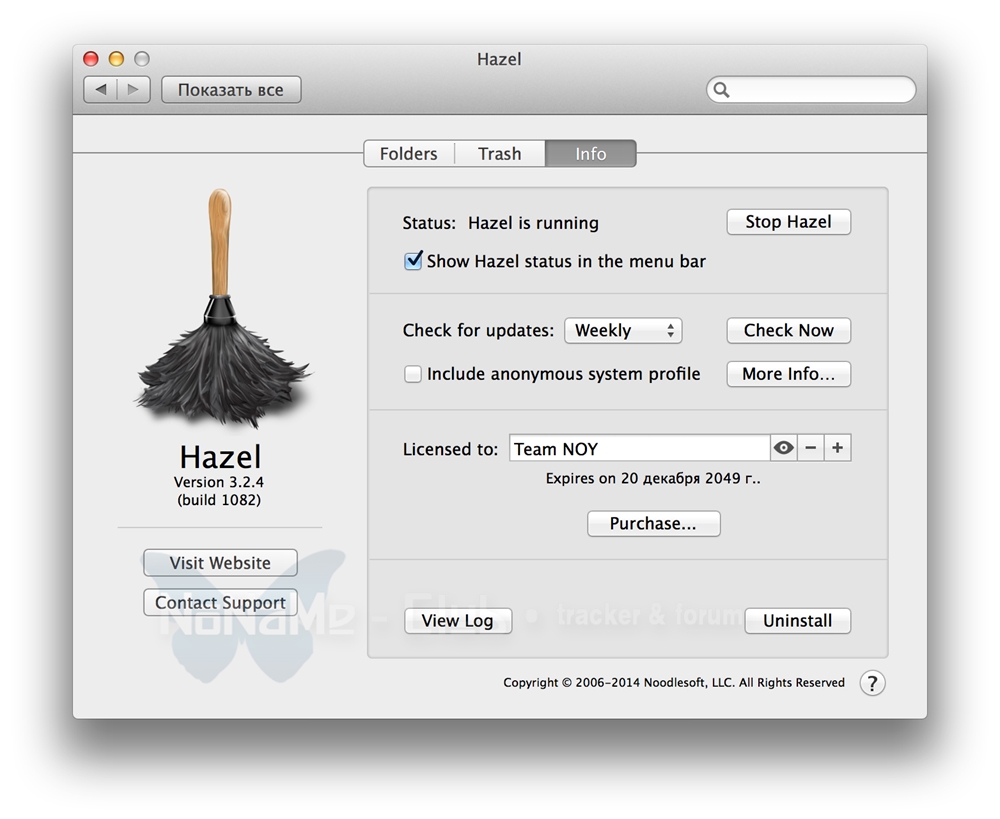The image size is (1000, 819).
Task: Click the Hazel is running status text
Action: click(533, 223)
